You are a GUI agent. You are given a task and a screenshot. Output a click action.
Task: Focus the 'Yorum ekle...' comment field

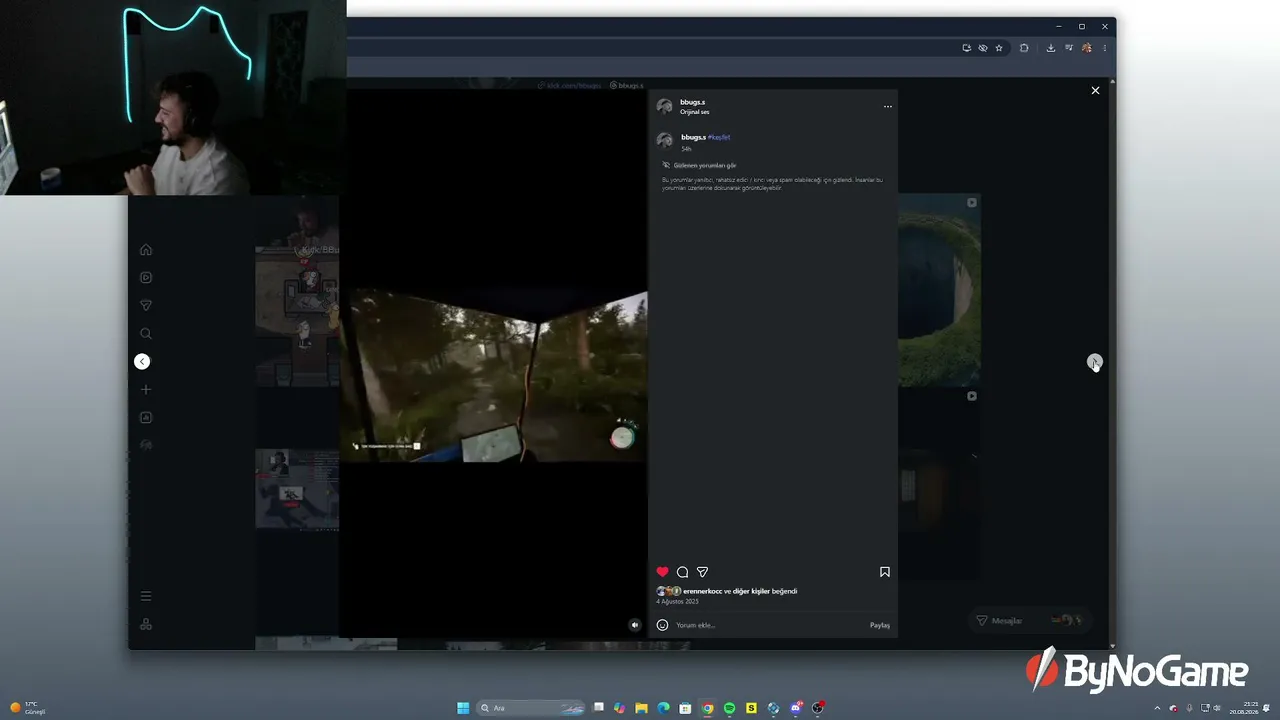pos(768,625)
